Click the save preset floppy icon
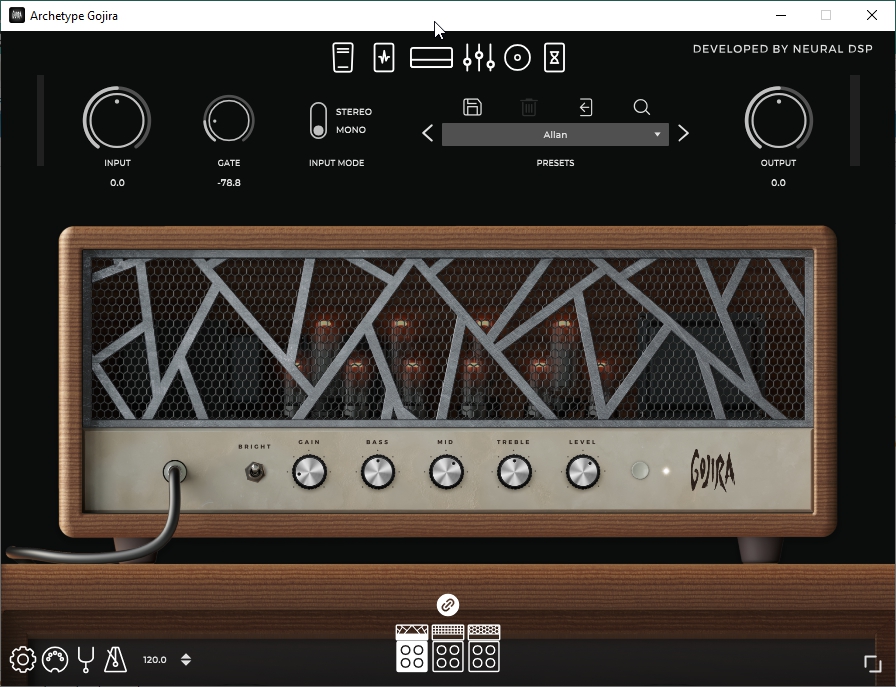This screenshot has width=896, height=687. click(x=473, y=107)
